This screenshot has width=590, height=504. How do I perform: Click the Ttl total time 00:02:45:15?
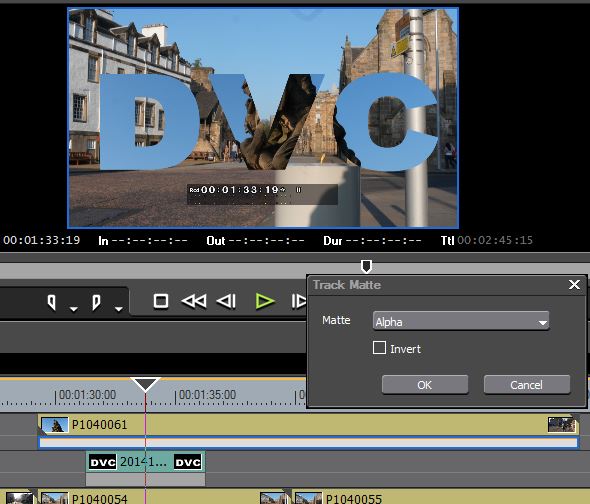(487, 240)
